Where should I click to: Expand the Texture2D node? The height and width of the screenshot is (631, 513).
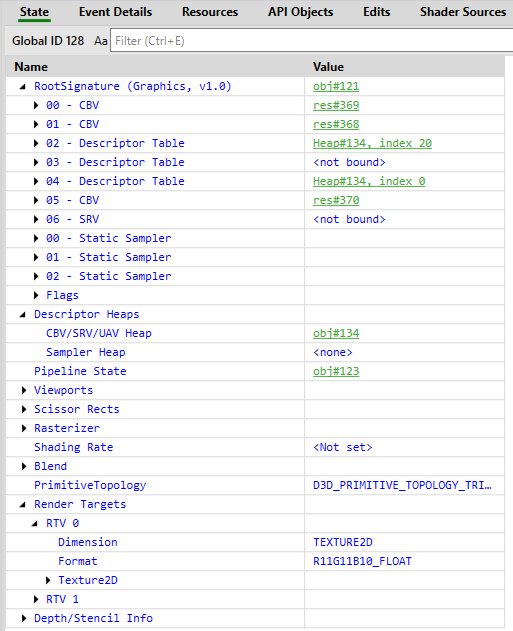(48, 580)
